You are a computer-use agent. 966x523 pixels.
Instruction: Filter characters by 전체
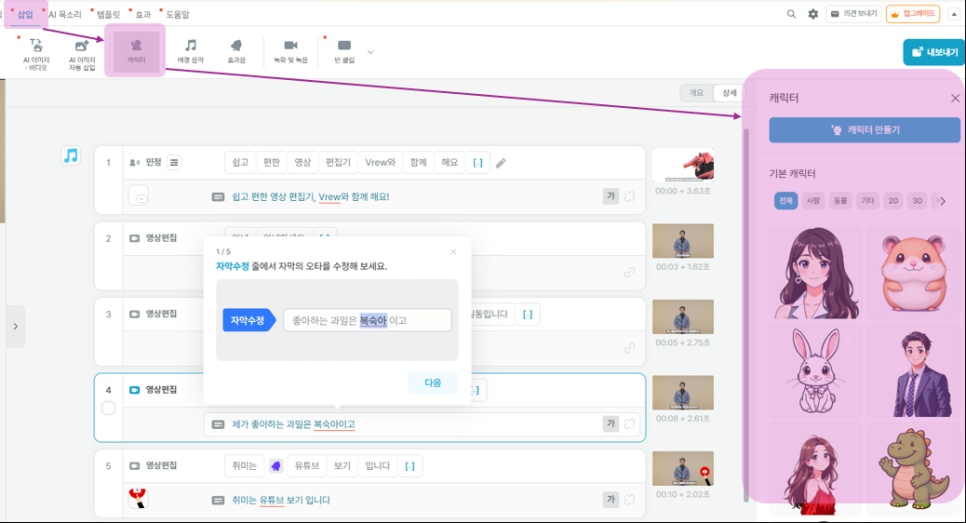click(x=785, y=200)
